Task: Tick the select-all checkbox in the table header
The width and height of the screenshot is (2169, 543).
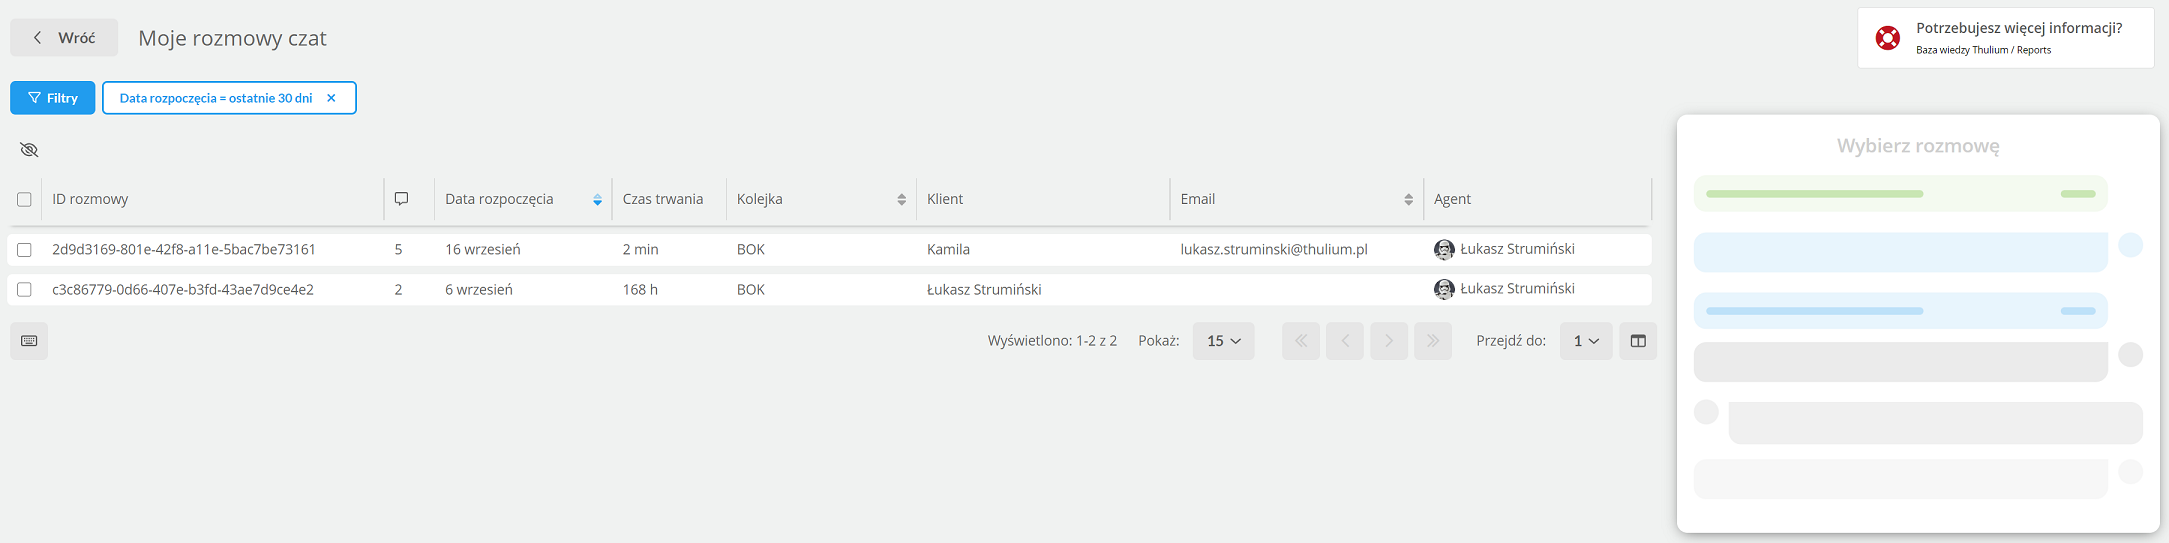Action: click(24, 199)
